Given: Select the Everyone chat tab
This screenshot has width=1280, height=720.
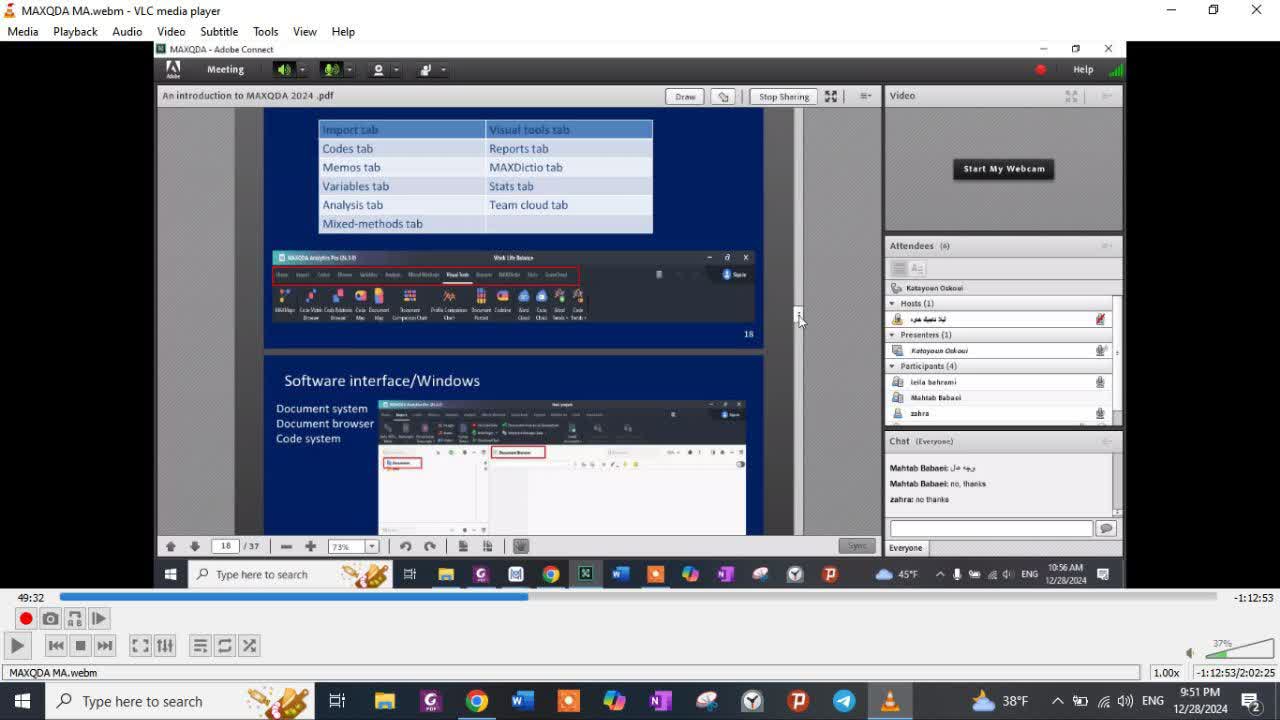Looking at the screenshot, I should click(x=906, y=548).
